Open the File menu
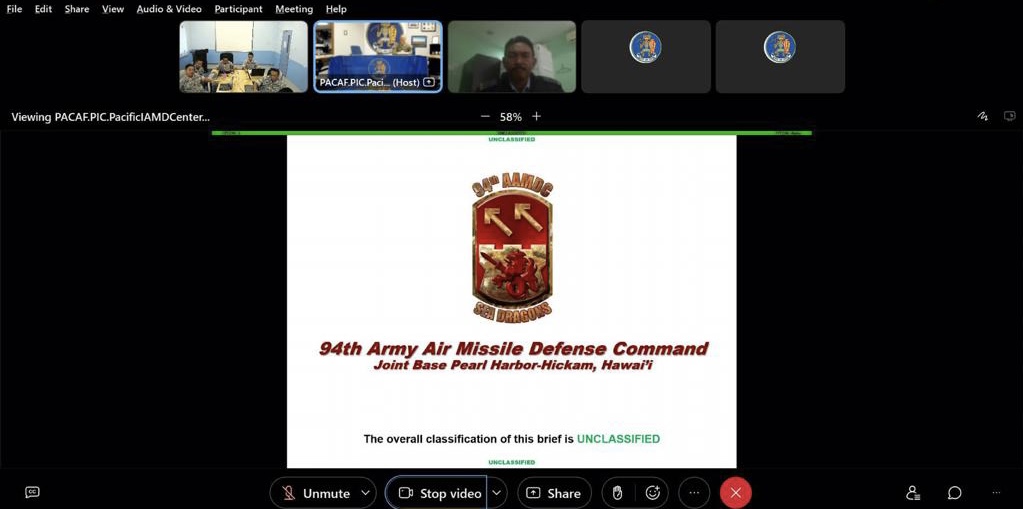The width and height of the screenshot is (1023, 509). point(14,9)
